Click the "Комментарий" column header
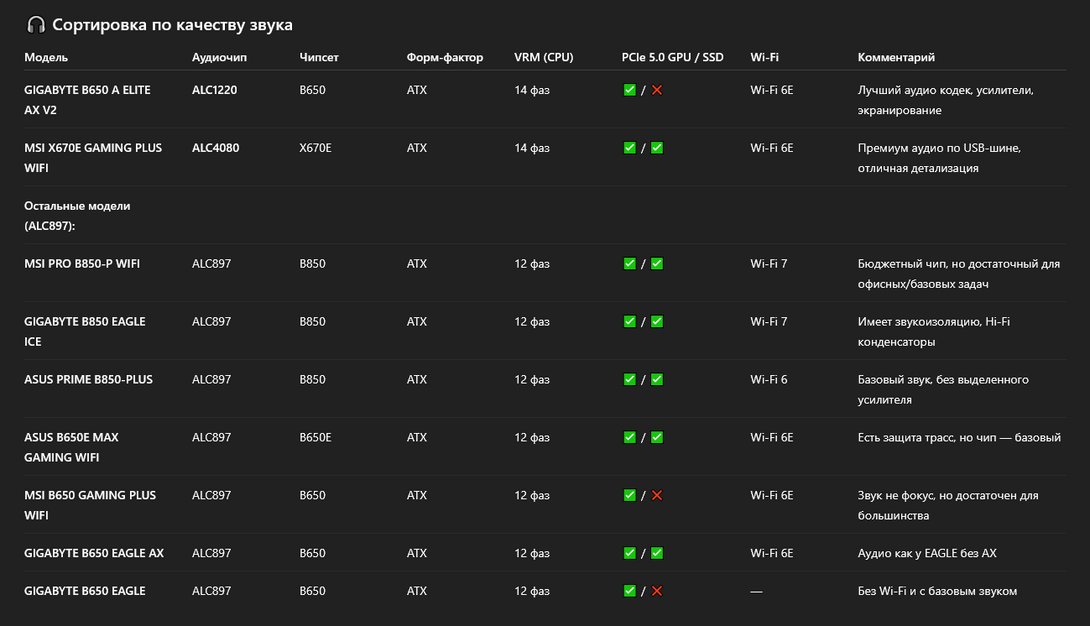 coord(896,57)
